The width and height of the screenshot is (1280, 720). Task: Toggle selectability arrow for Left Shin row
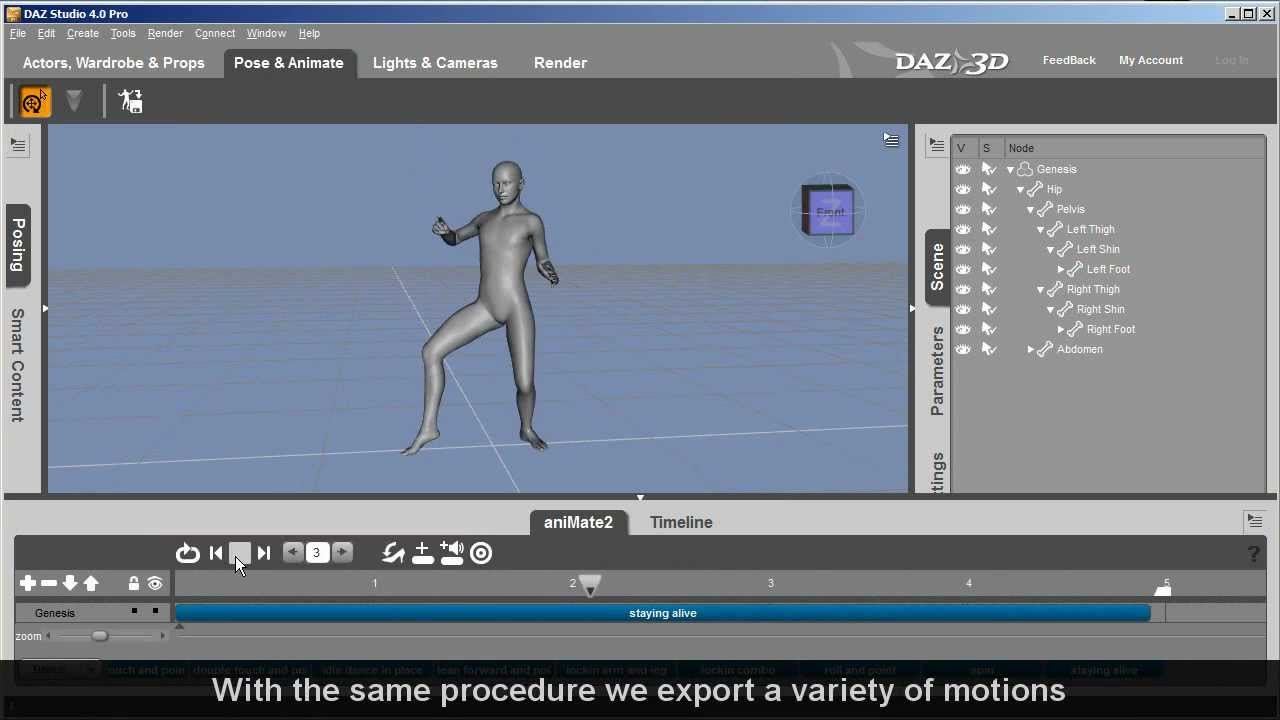[x=989, y=249]
